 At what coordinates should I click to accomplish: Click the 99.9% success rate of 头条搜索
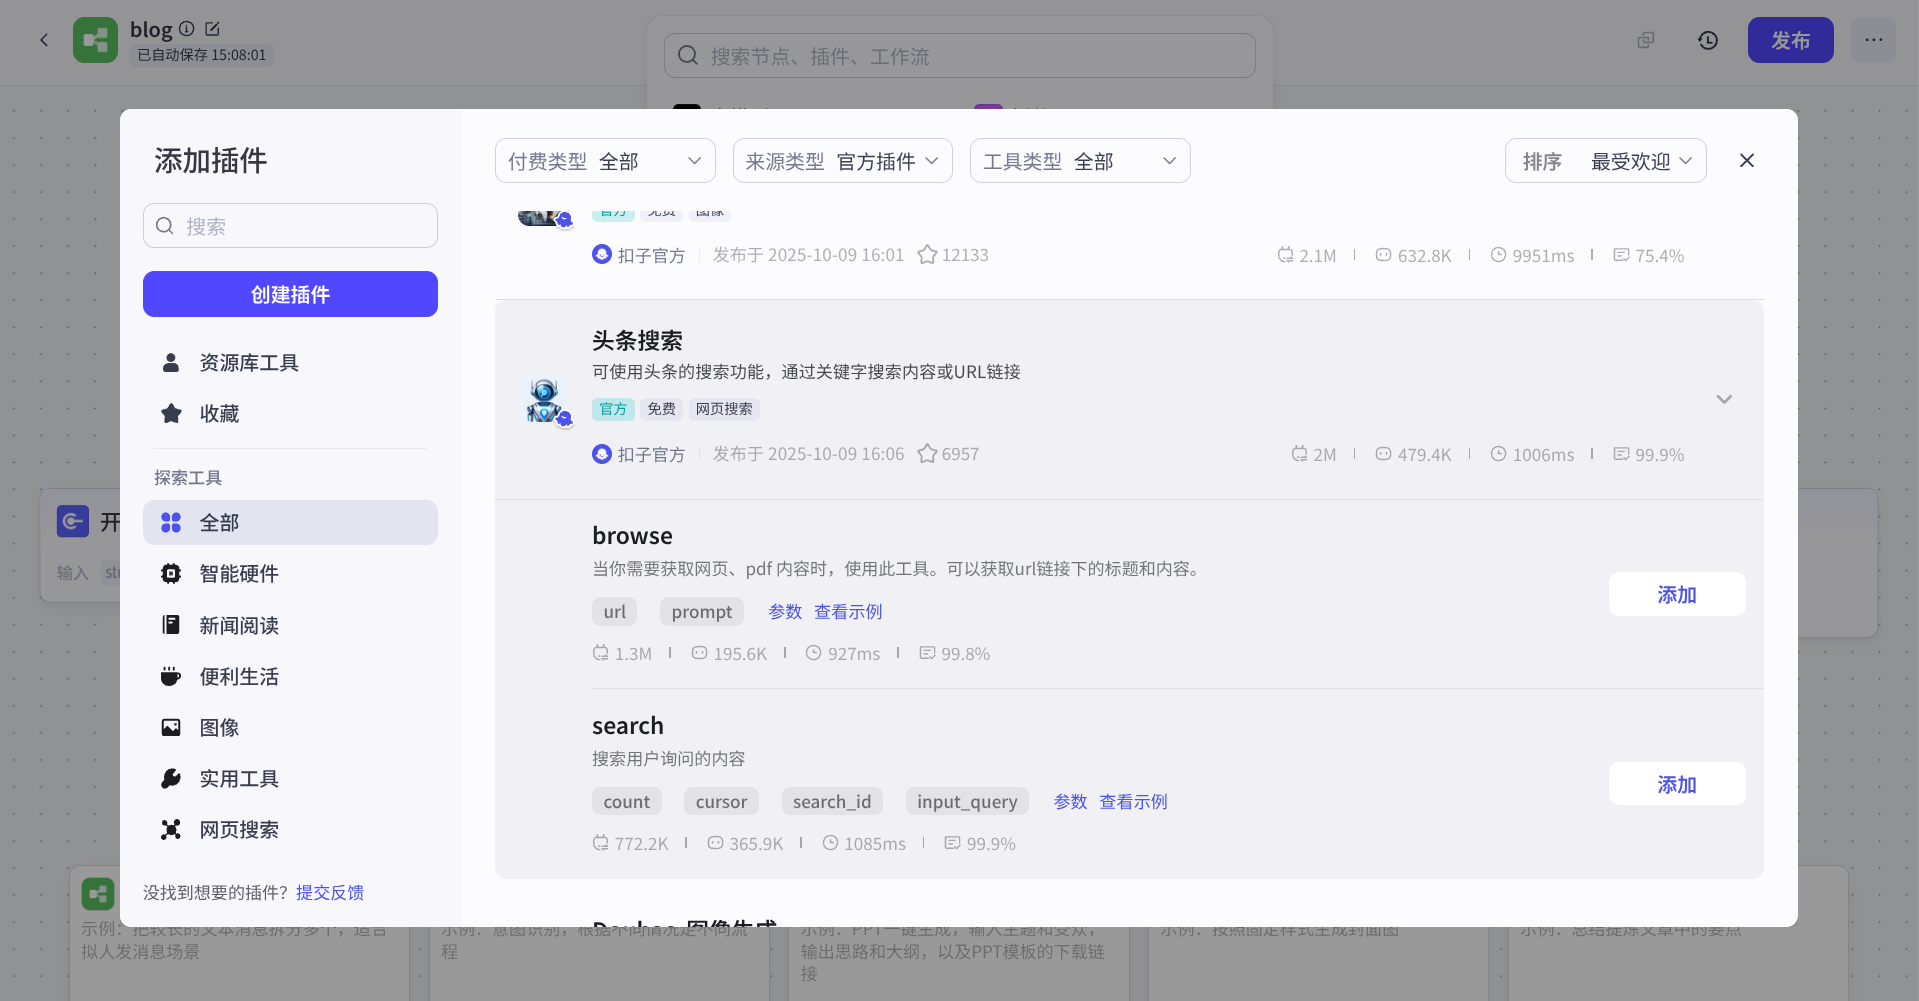point(1649,455)
